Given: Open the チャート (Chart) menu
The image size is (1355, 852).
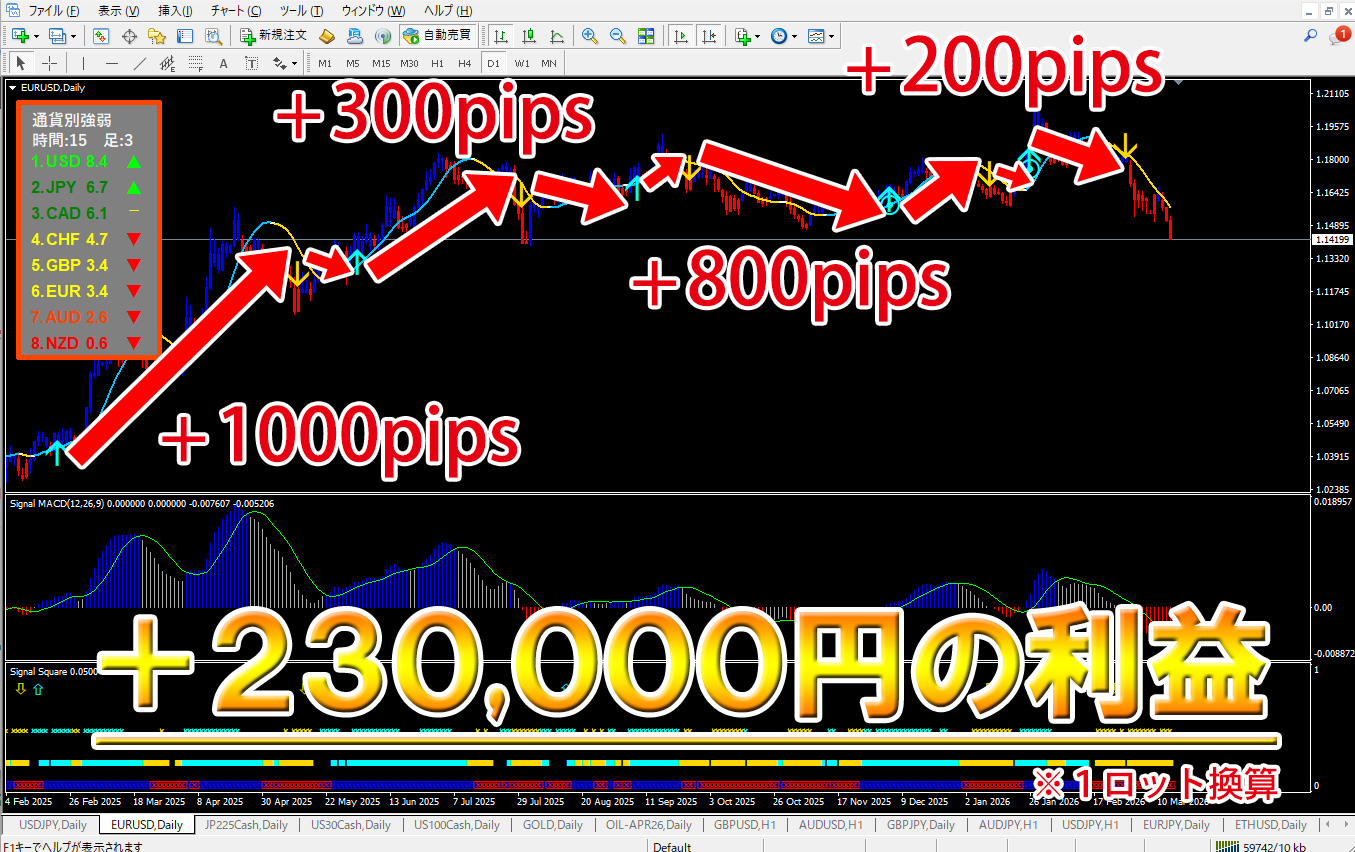Looking at the screenshot, I should (x=235, y=11).
